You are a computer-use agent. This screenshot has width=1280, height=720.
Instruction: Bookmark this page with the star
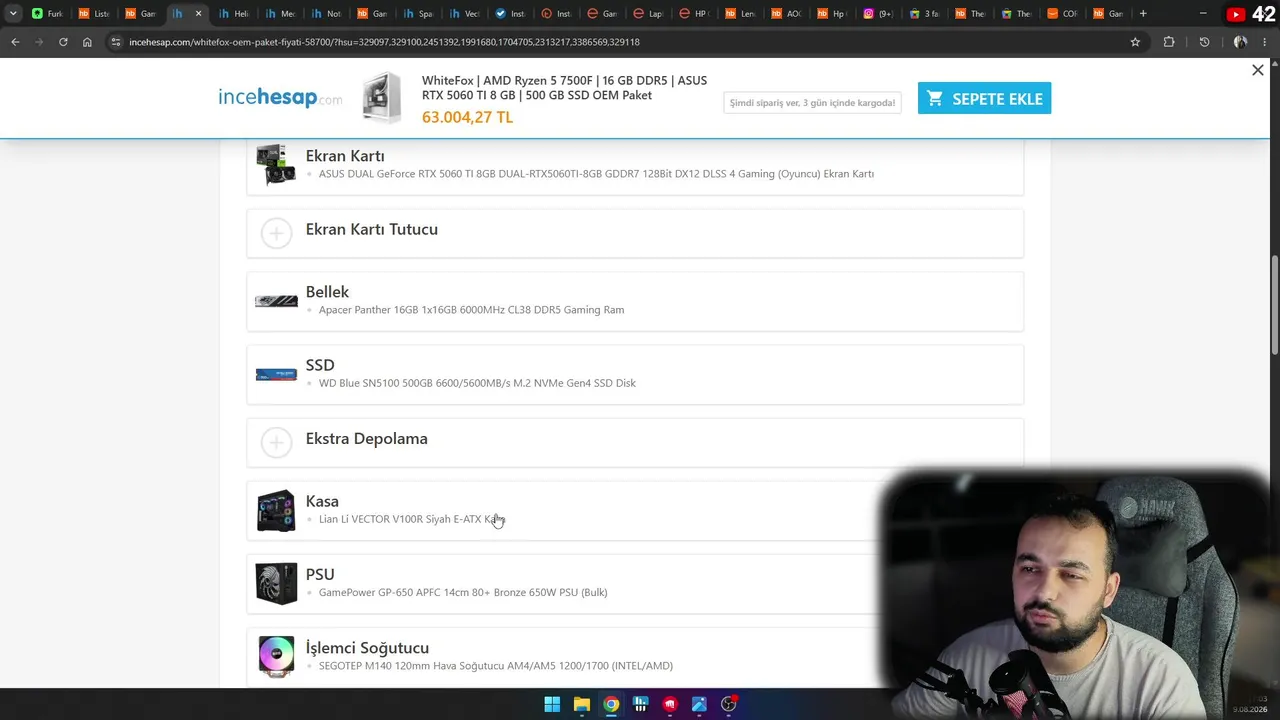[x=1135, y=42]
